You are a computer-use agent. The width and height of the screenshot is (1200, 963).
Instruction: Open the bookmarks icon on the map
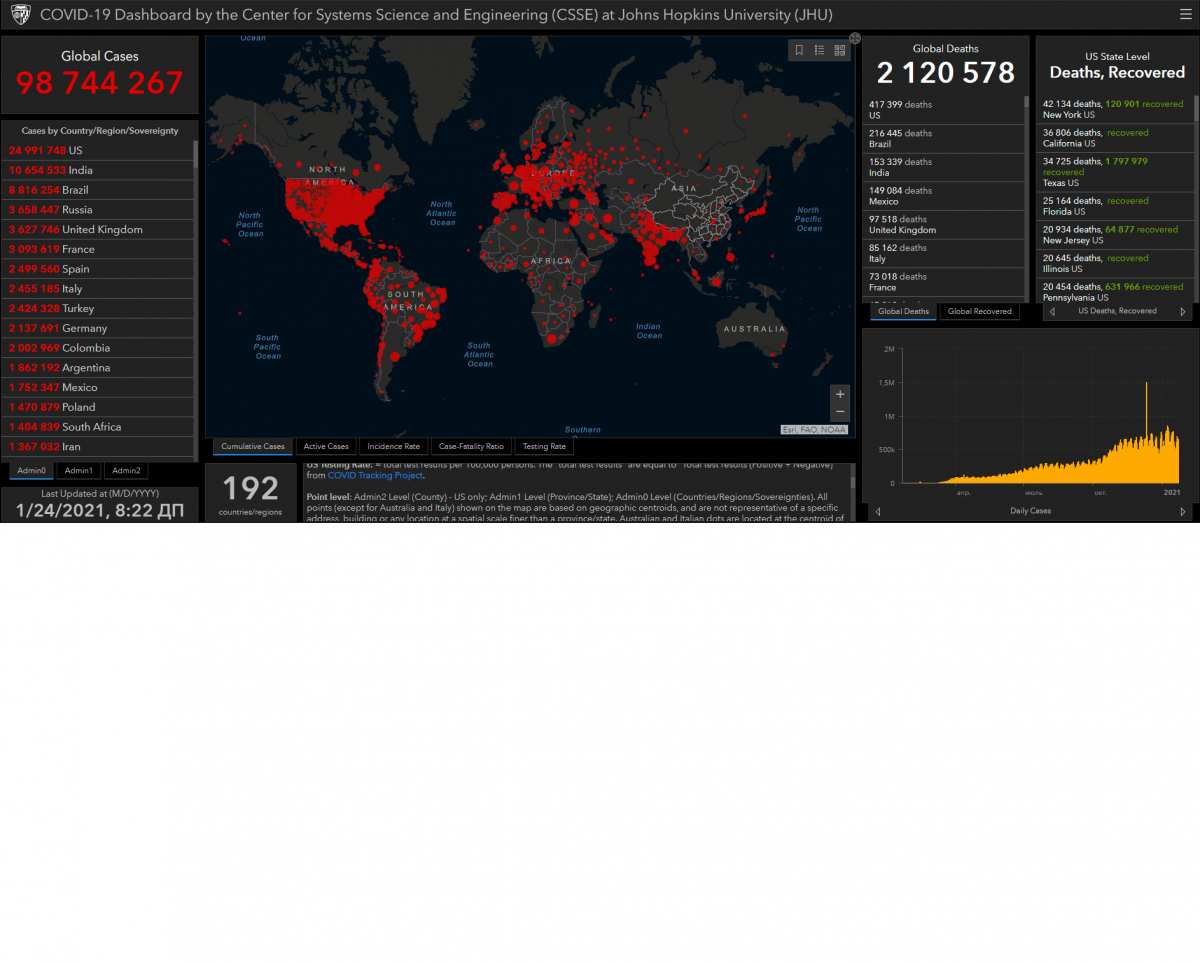click(x=799, y=50)
